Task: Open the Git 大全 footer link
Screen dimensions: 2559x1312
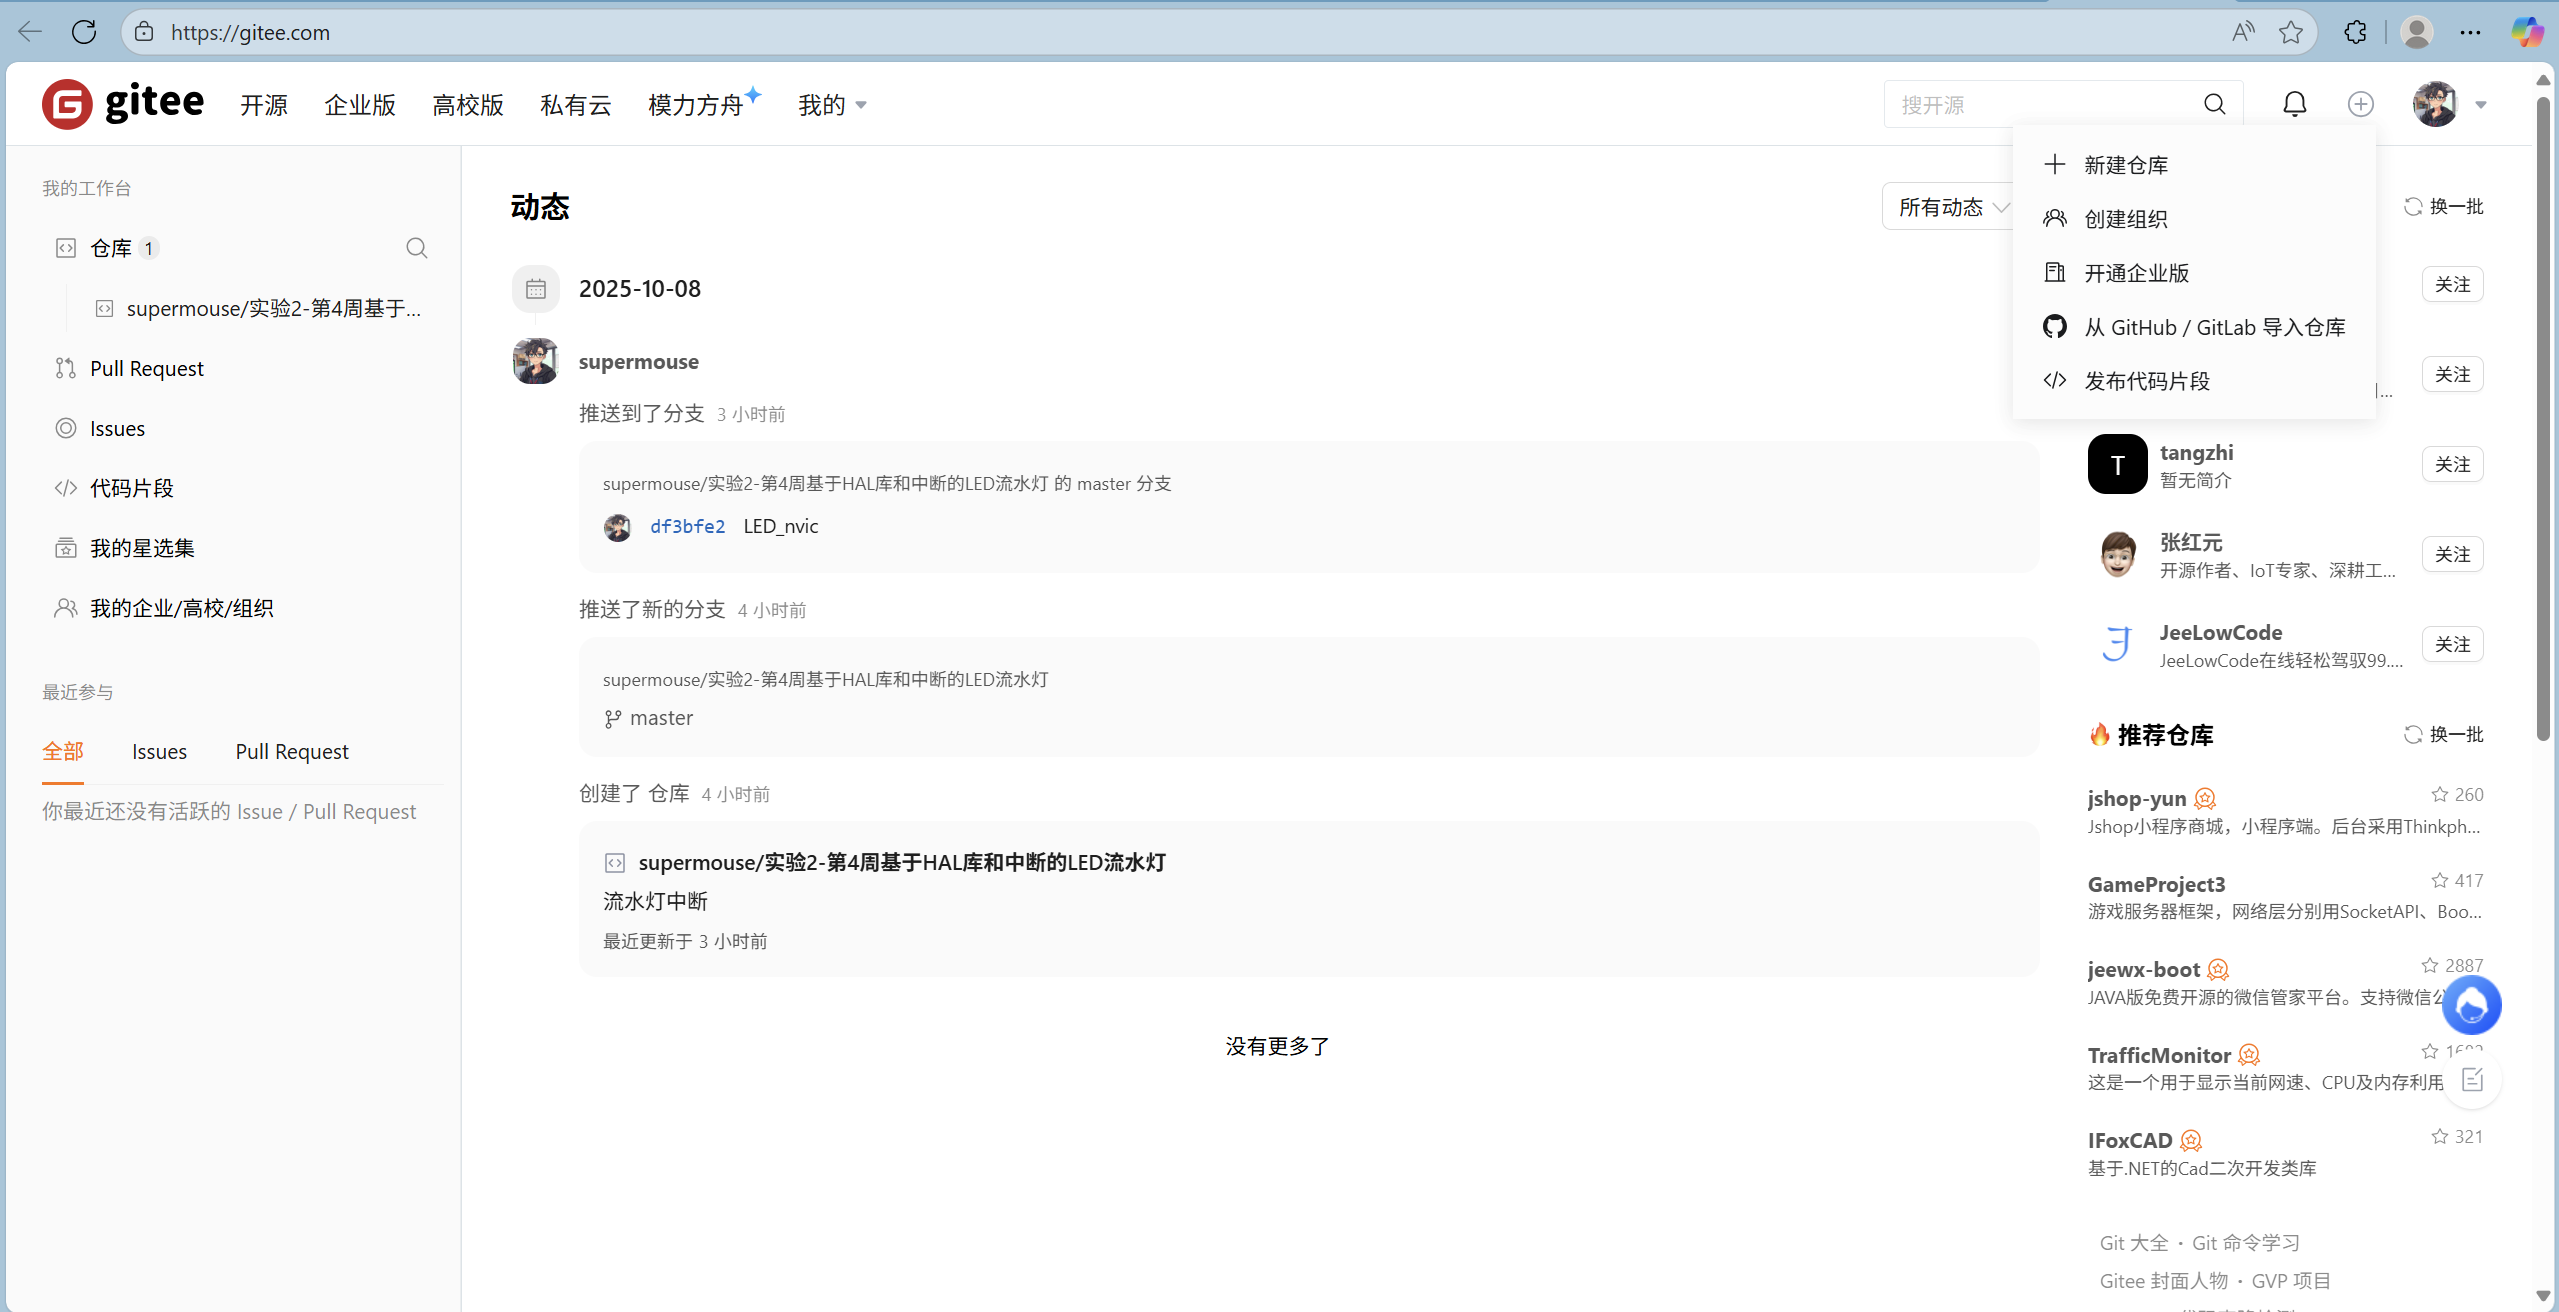Action: coord(2134,1243)
